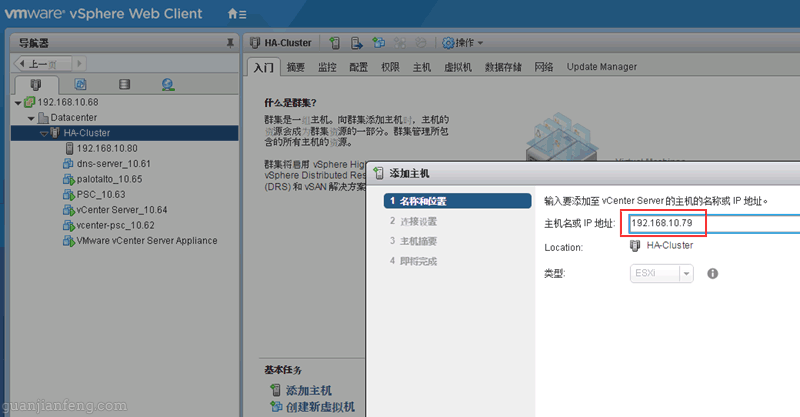800x417 pixels.
Task: Select wizard step 2 连接设置
Action: [413, 221]
